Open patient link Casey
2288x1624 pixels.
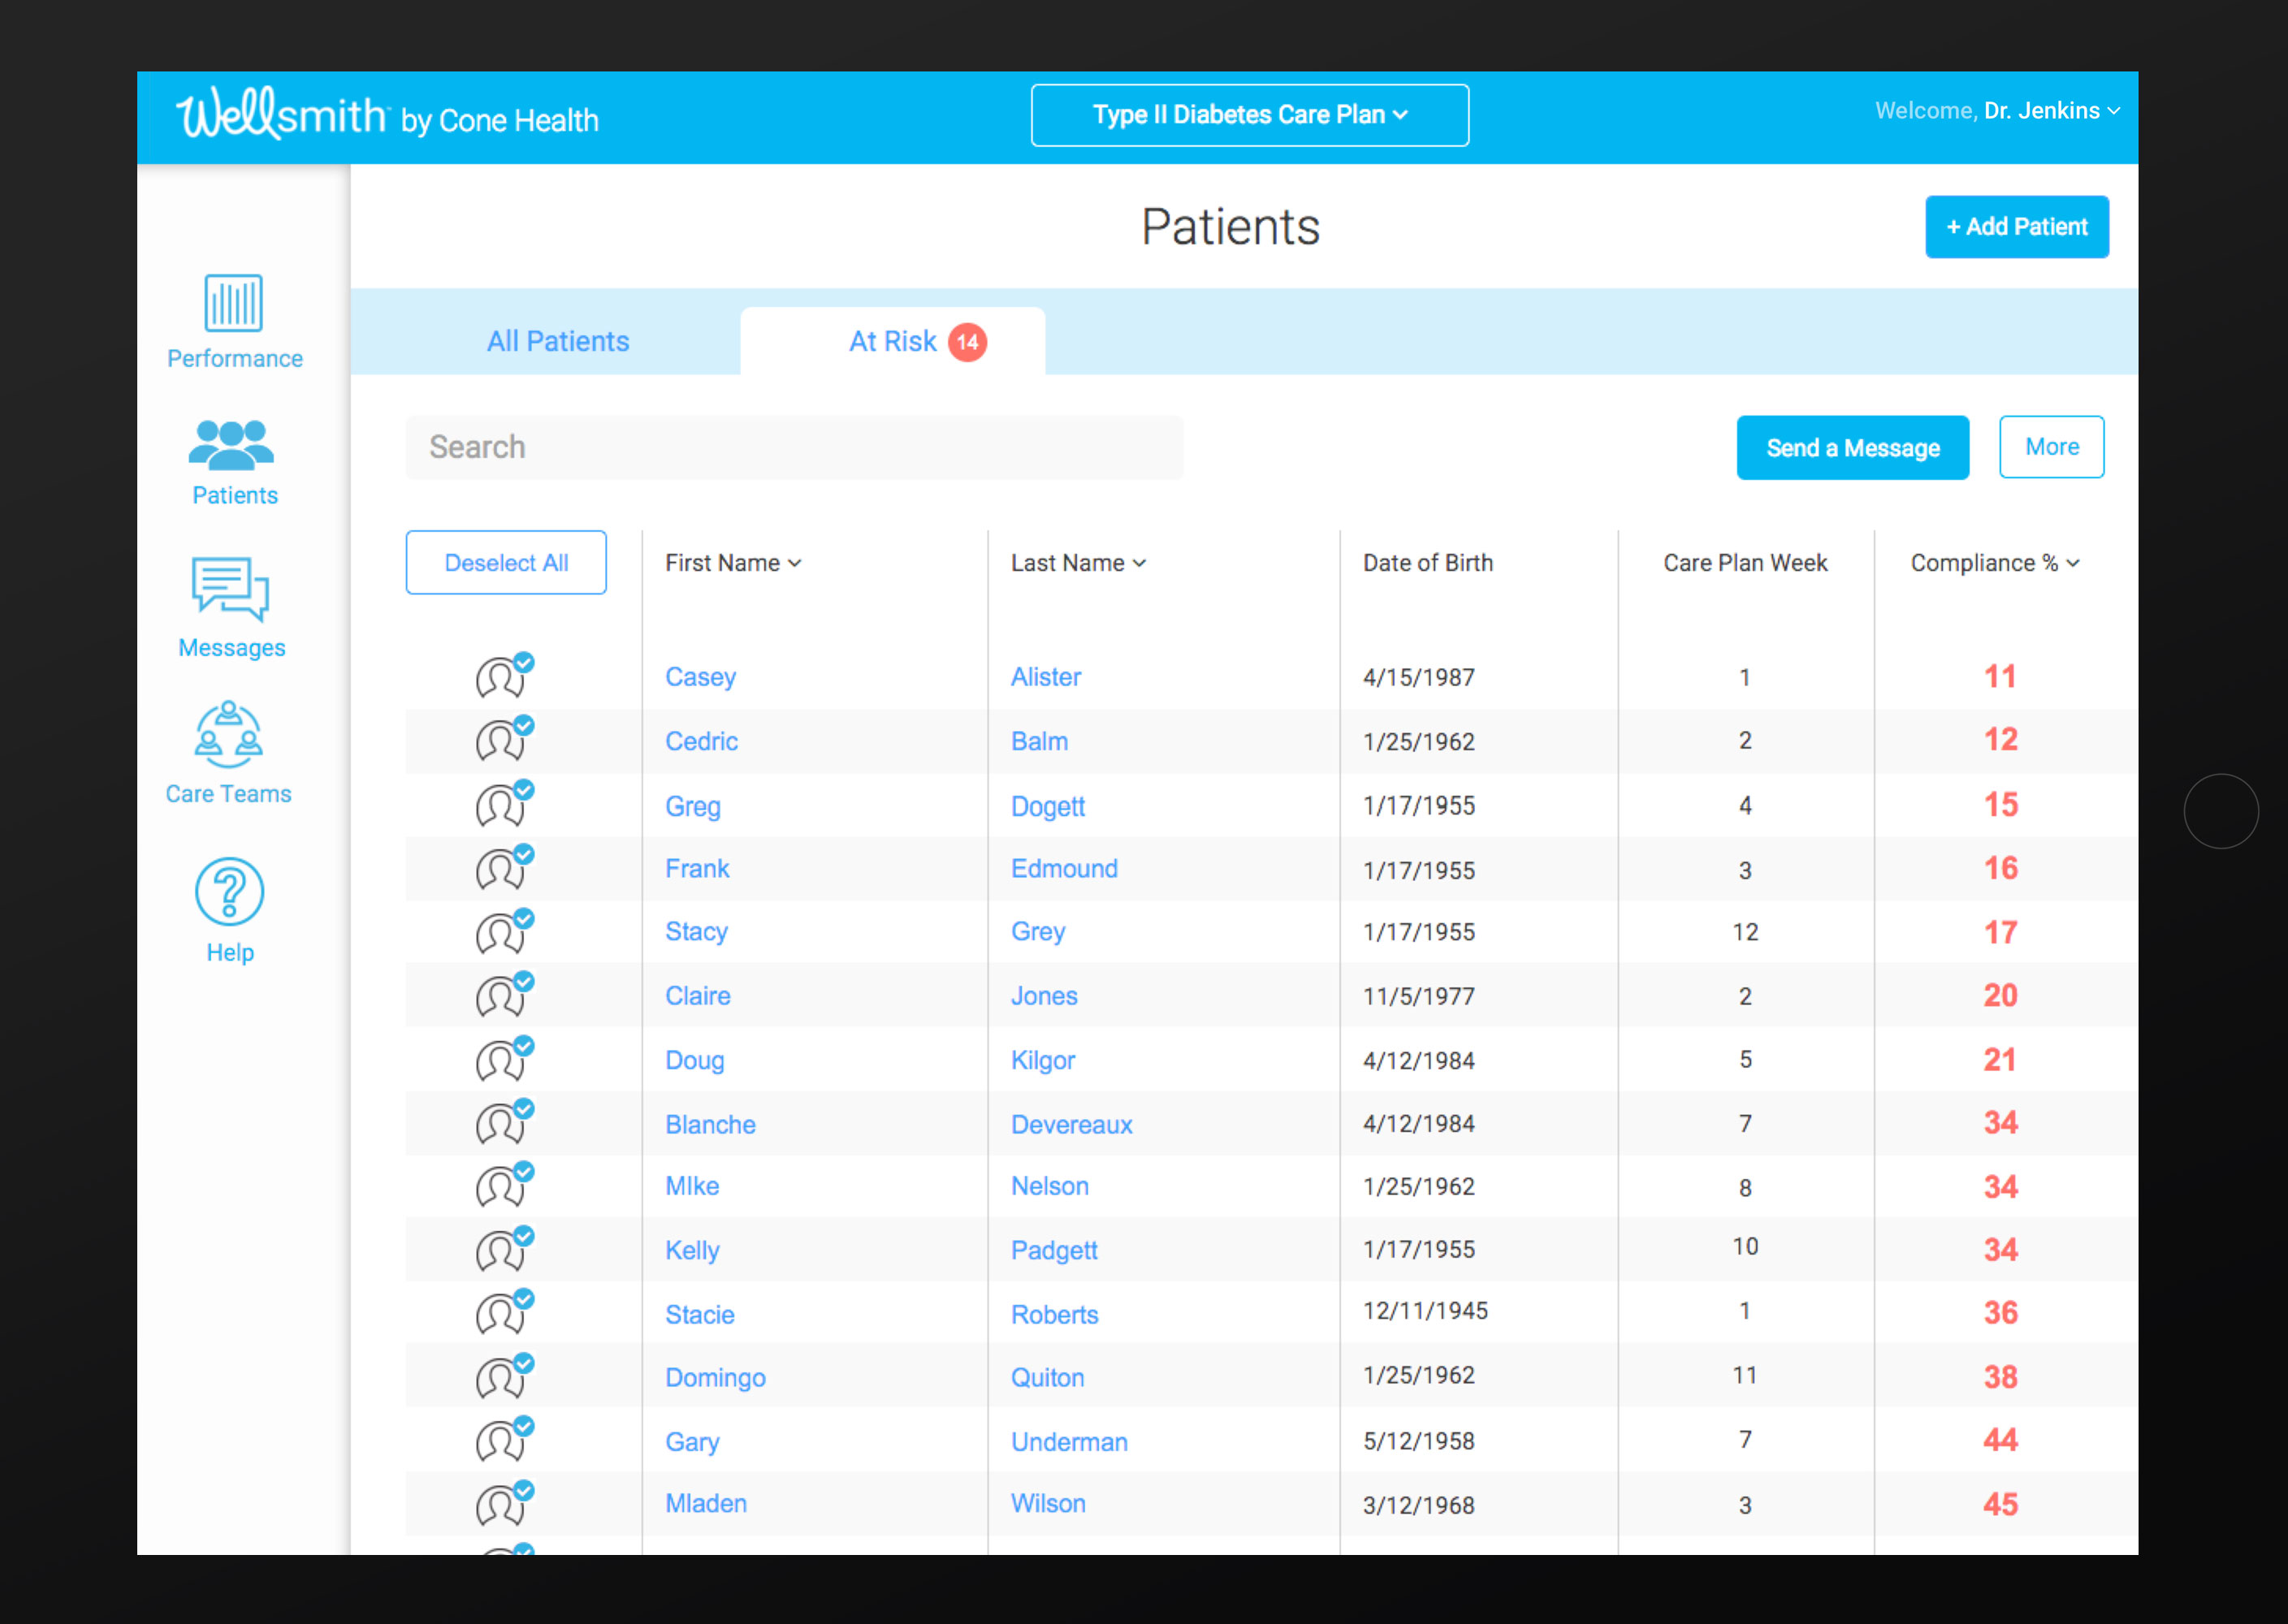coord(700,677)
